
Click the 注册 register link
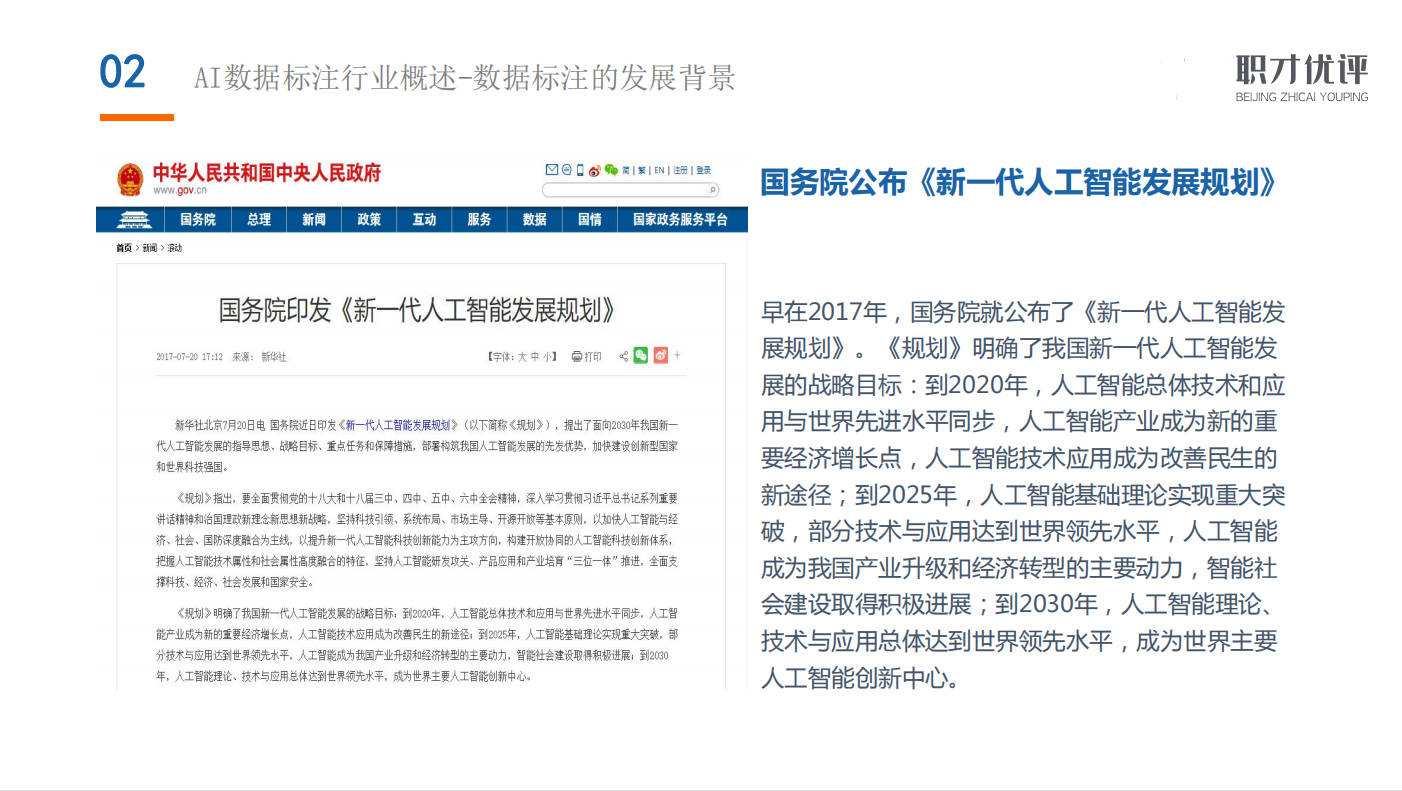[680, 170]
